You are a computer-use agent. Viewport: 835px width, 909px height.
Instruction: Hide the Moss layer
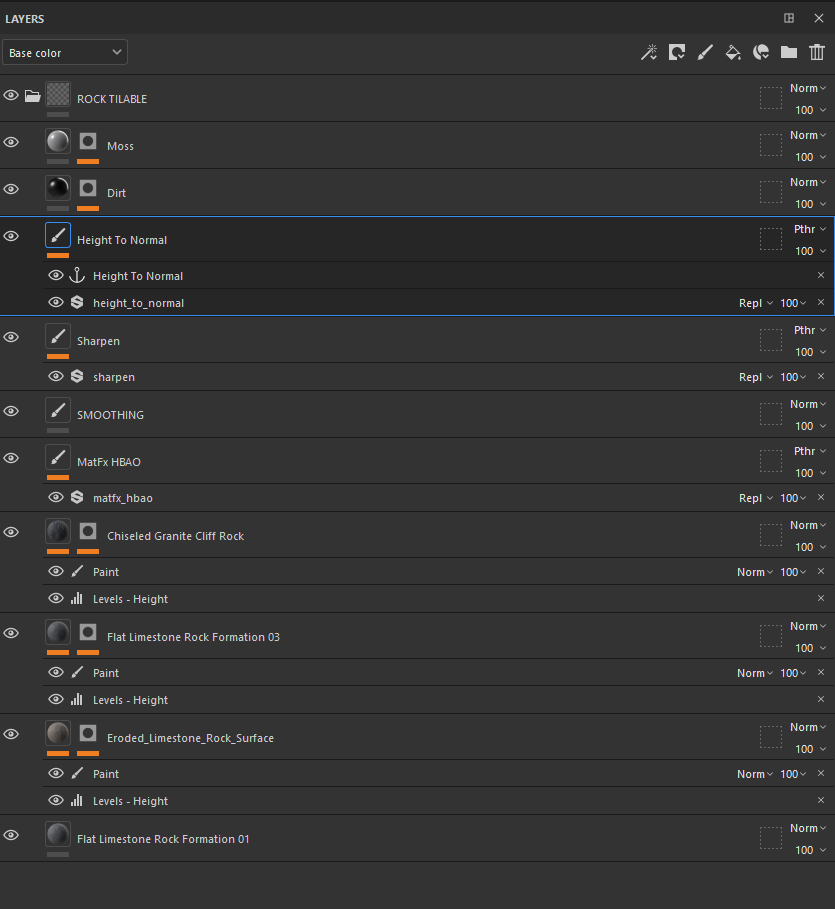[11, 142]
